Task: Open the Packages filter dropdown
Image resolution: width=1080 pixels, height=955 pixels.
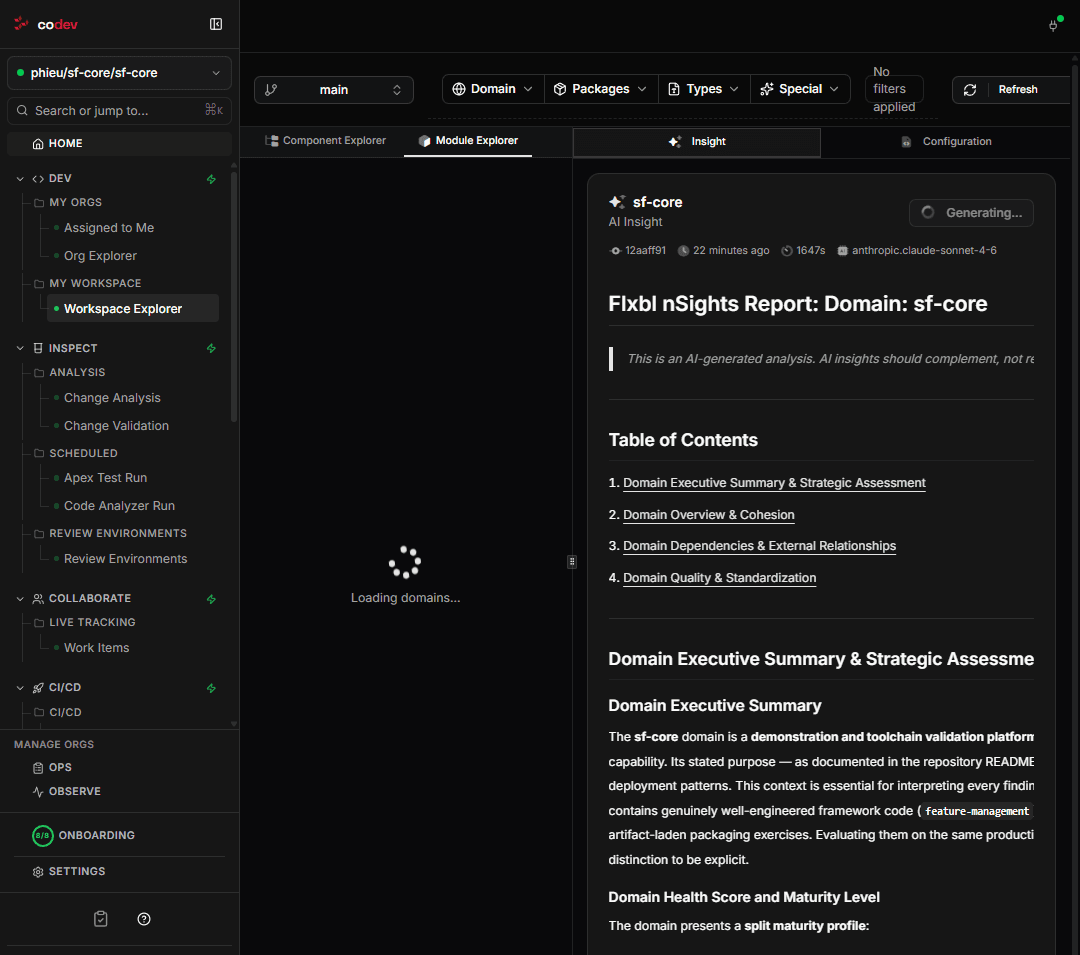Action: pyautogui.click(x=601, y=89)
